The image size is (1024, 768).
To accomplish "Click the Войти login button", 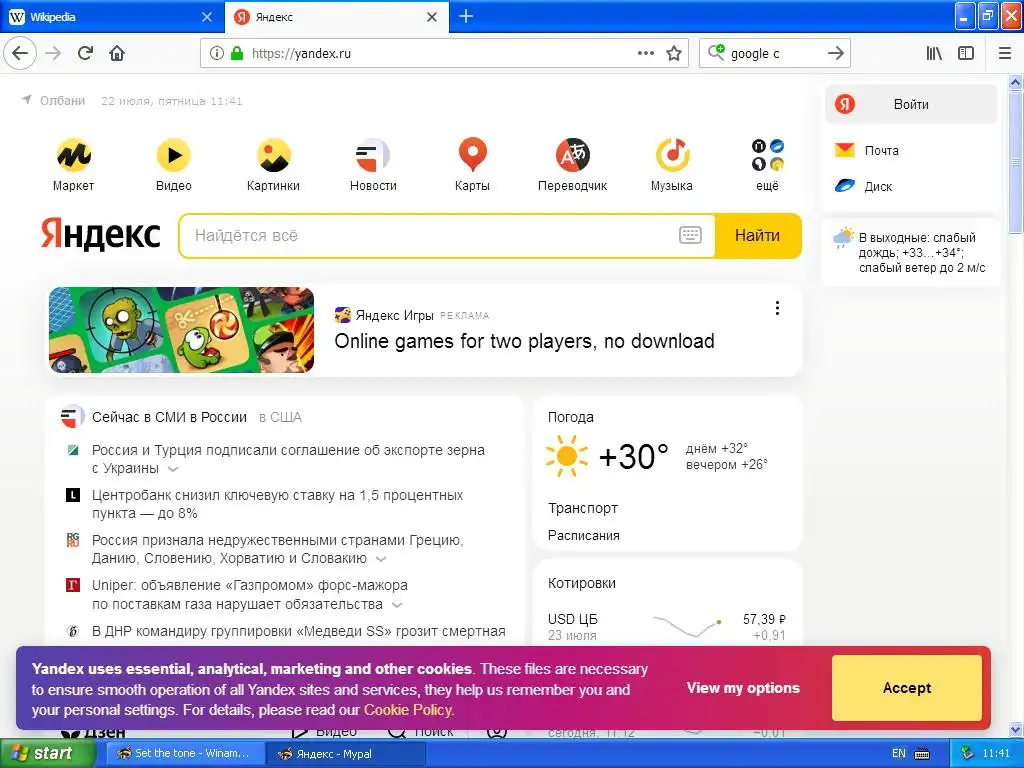I will click(911, 104).
